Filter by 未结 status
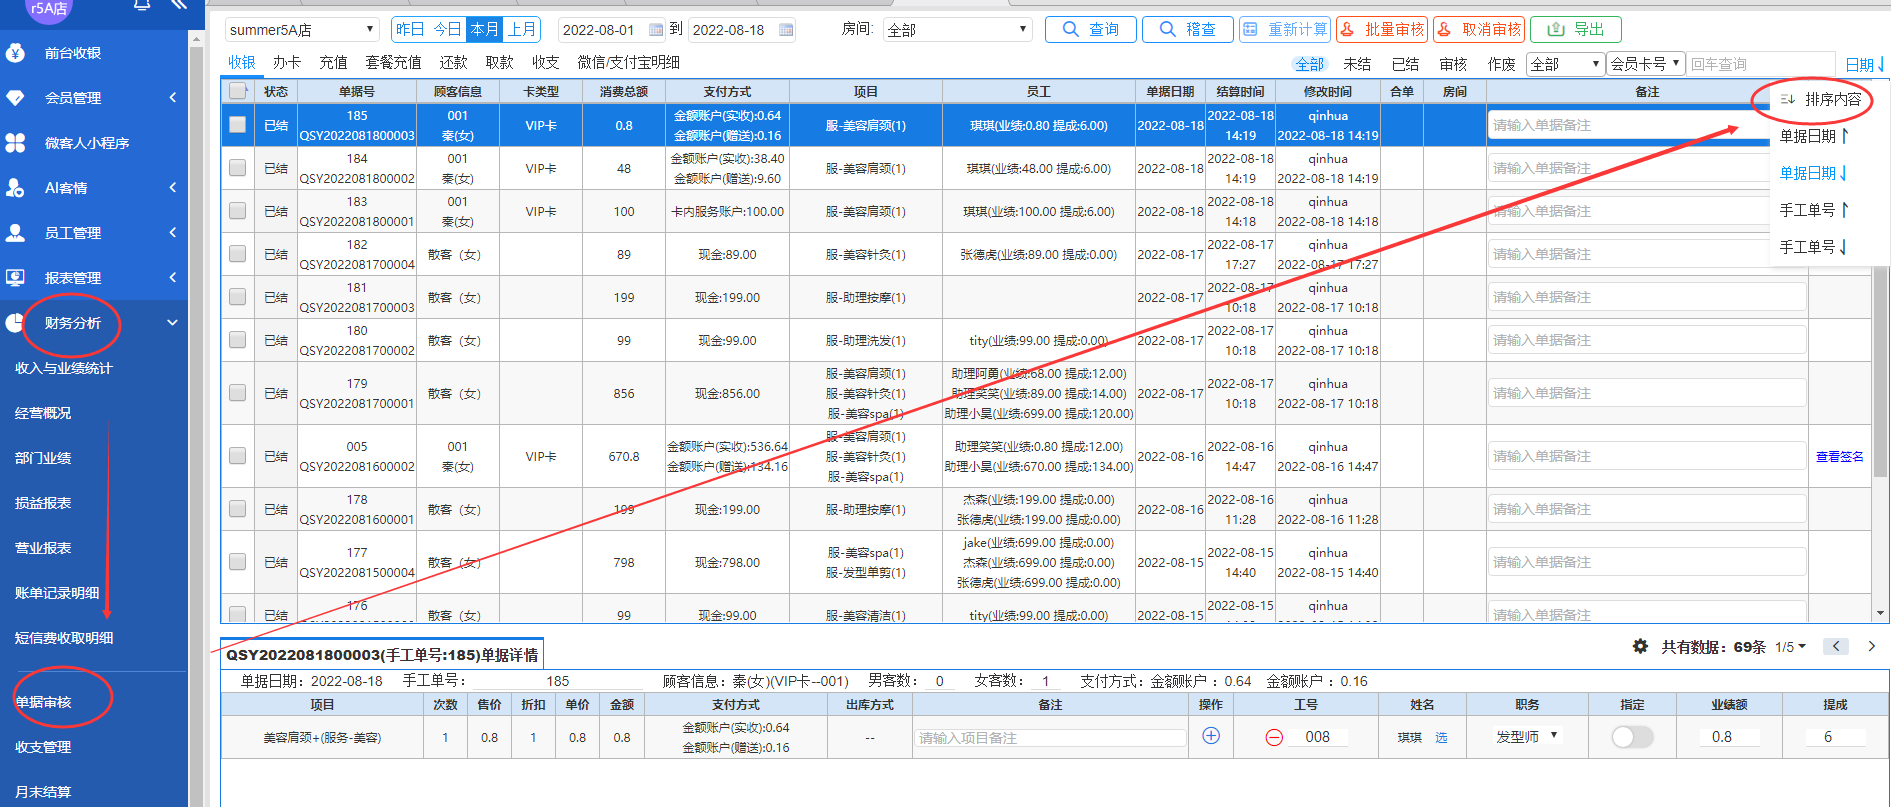Screen dimensions: 1891x807 tap(1357, 64)
